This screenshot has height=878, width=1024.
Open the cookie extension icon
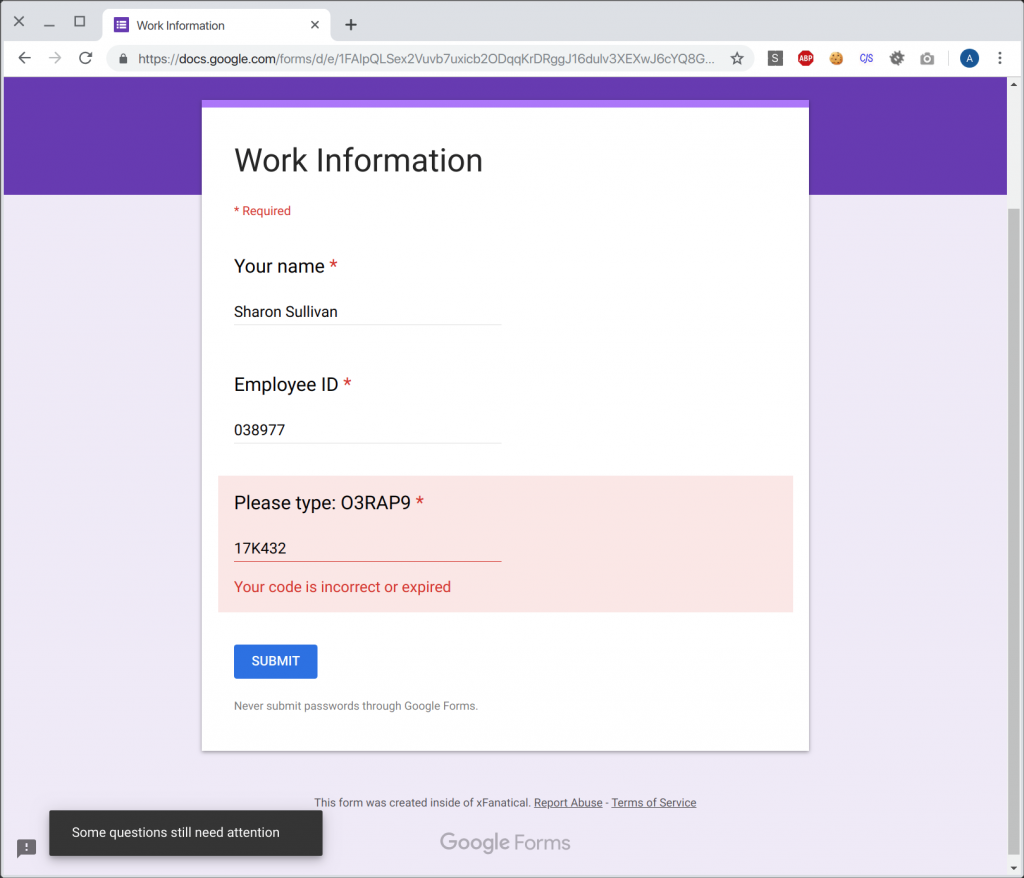[836, 58]
